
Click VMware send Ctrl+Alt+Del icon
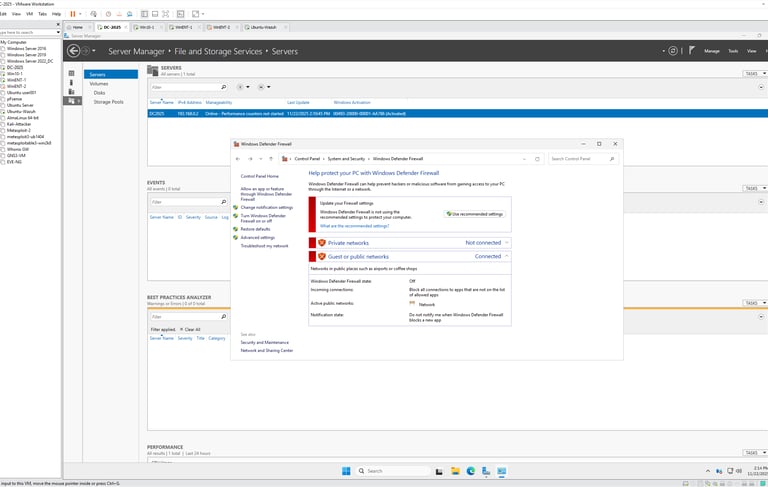point(94,14)
